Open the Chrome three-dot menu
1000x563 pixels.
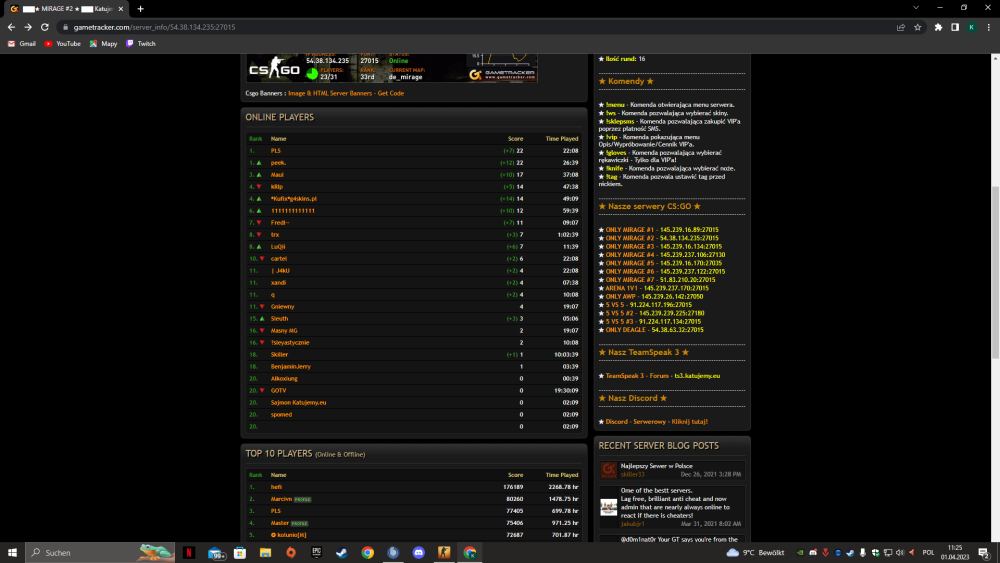coord(989,27)
